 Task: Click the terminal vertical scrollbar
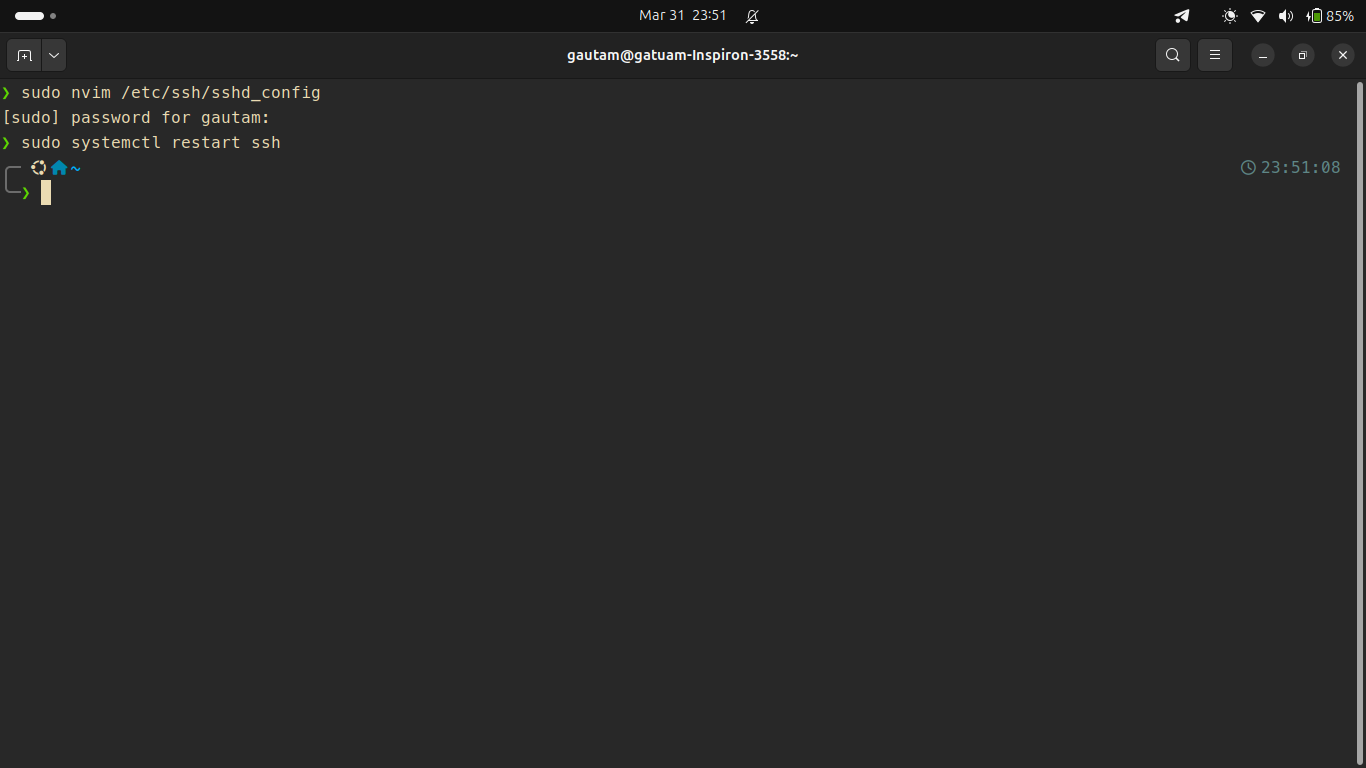pyautogui.click(x=1360, y=423)
